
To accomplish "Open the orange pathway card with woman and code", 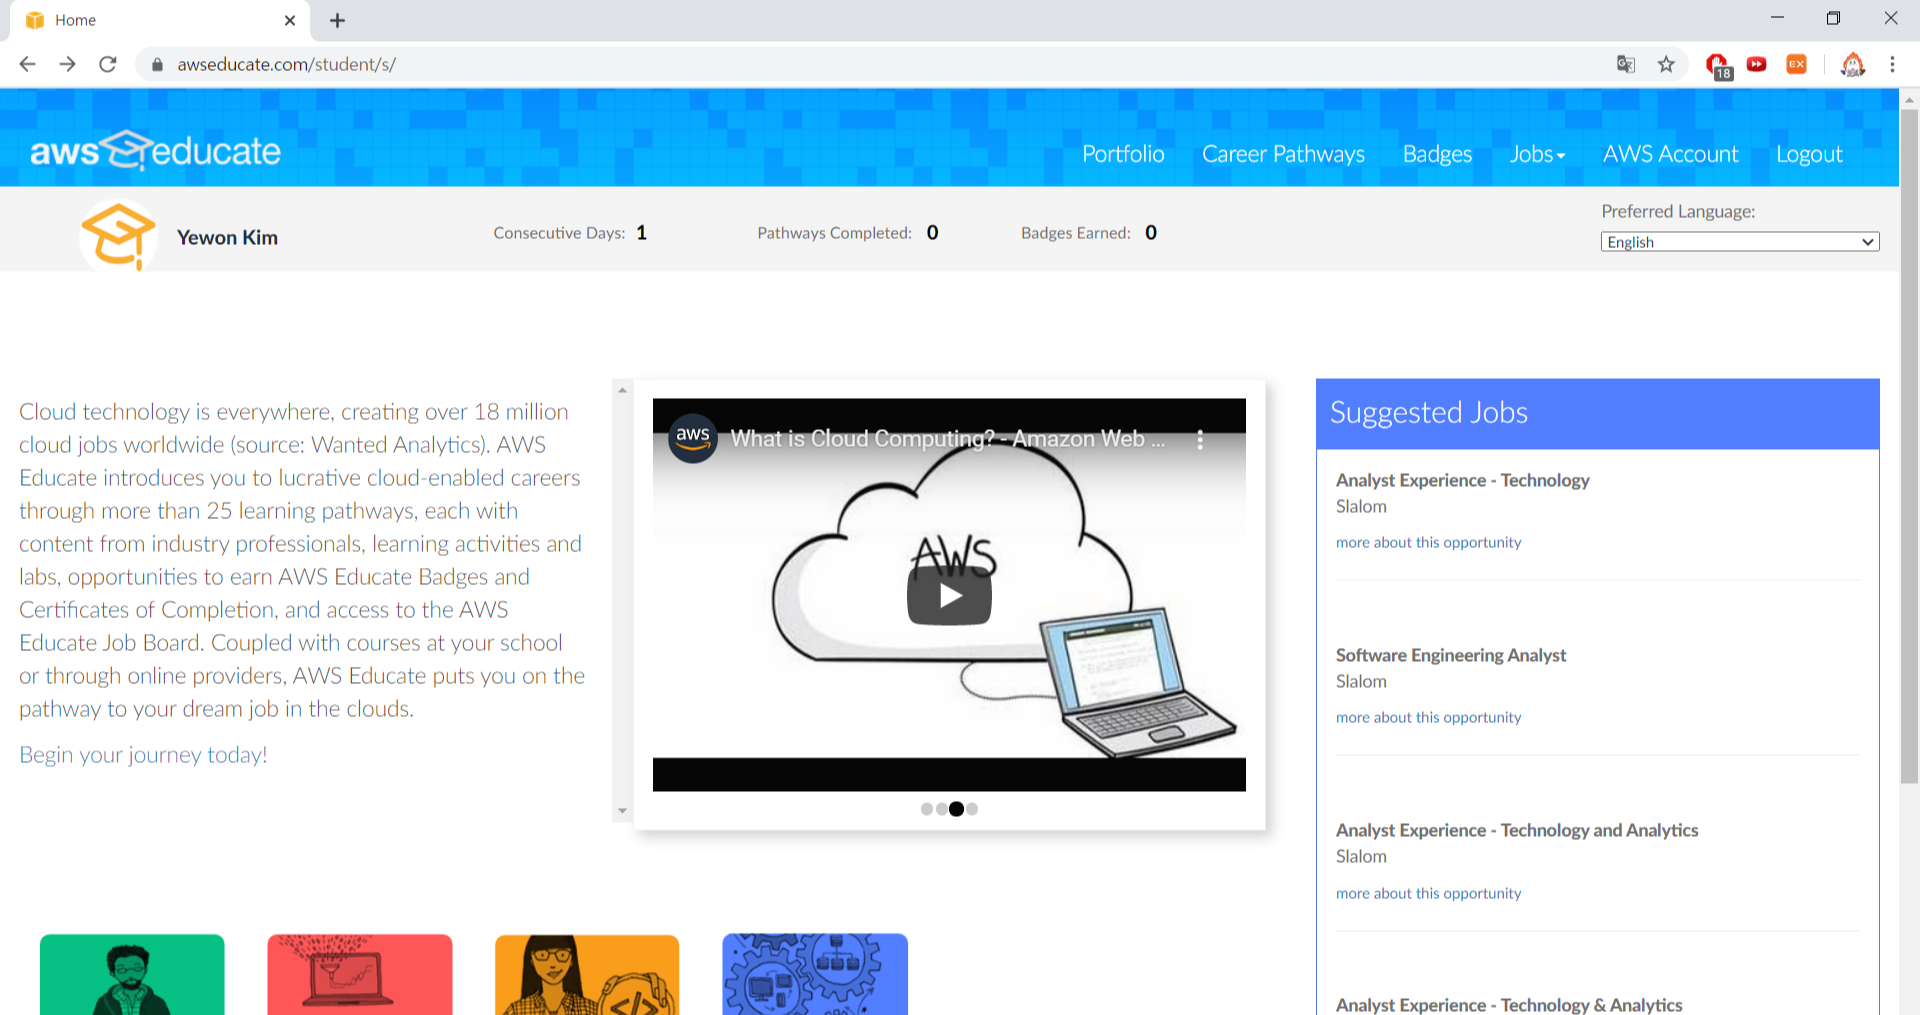I will tap(587, 974).
